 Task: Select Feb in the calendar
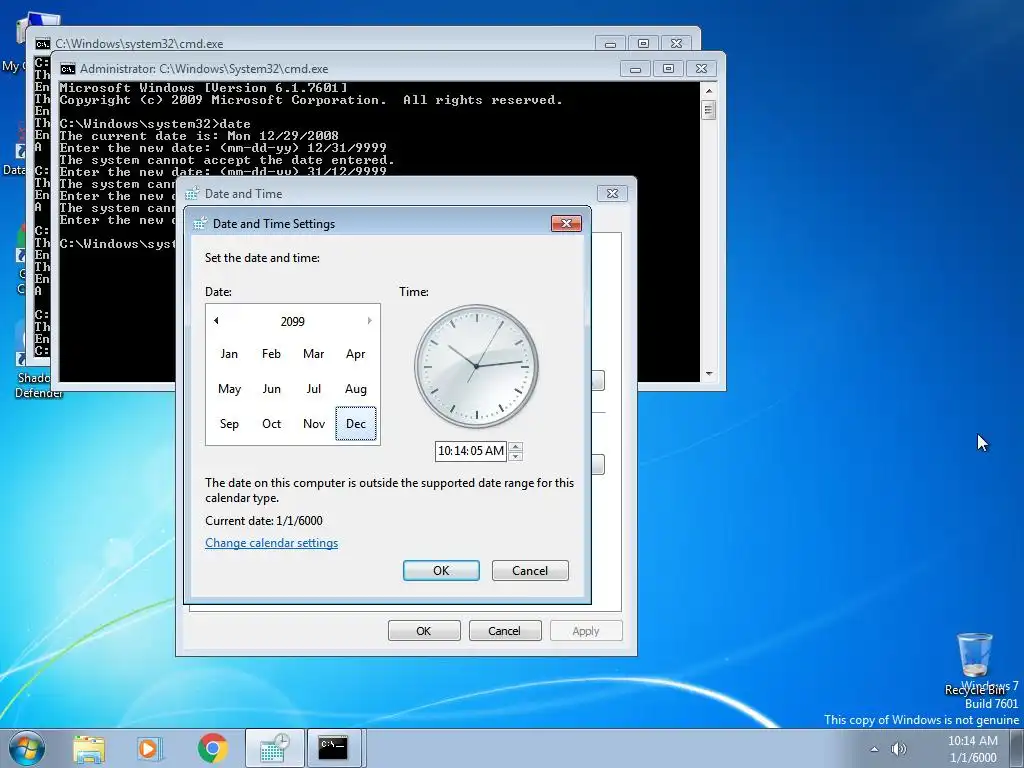(x=271, y=354)
